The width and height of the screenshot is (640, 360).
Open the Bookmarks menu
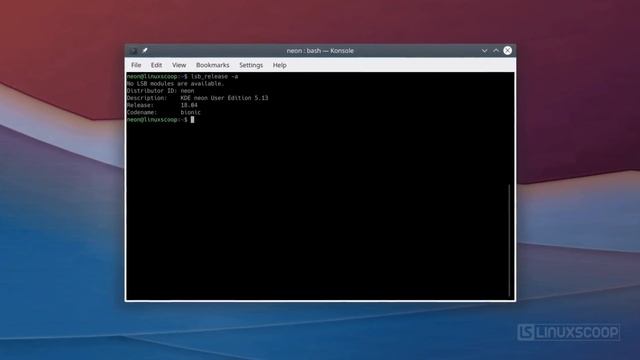212,65
